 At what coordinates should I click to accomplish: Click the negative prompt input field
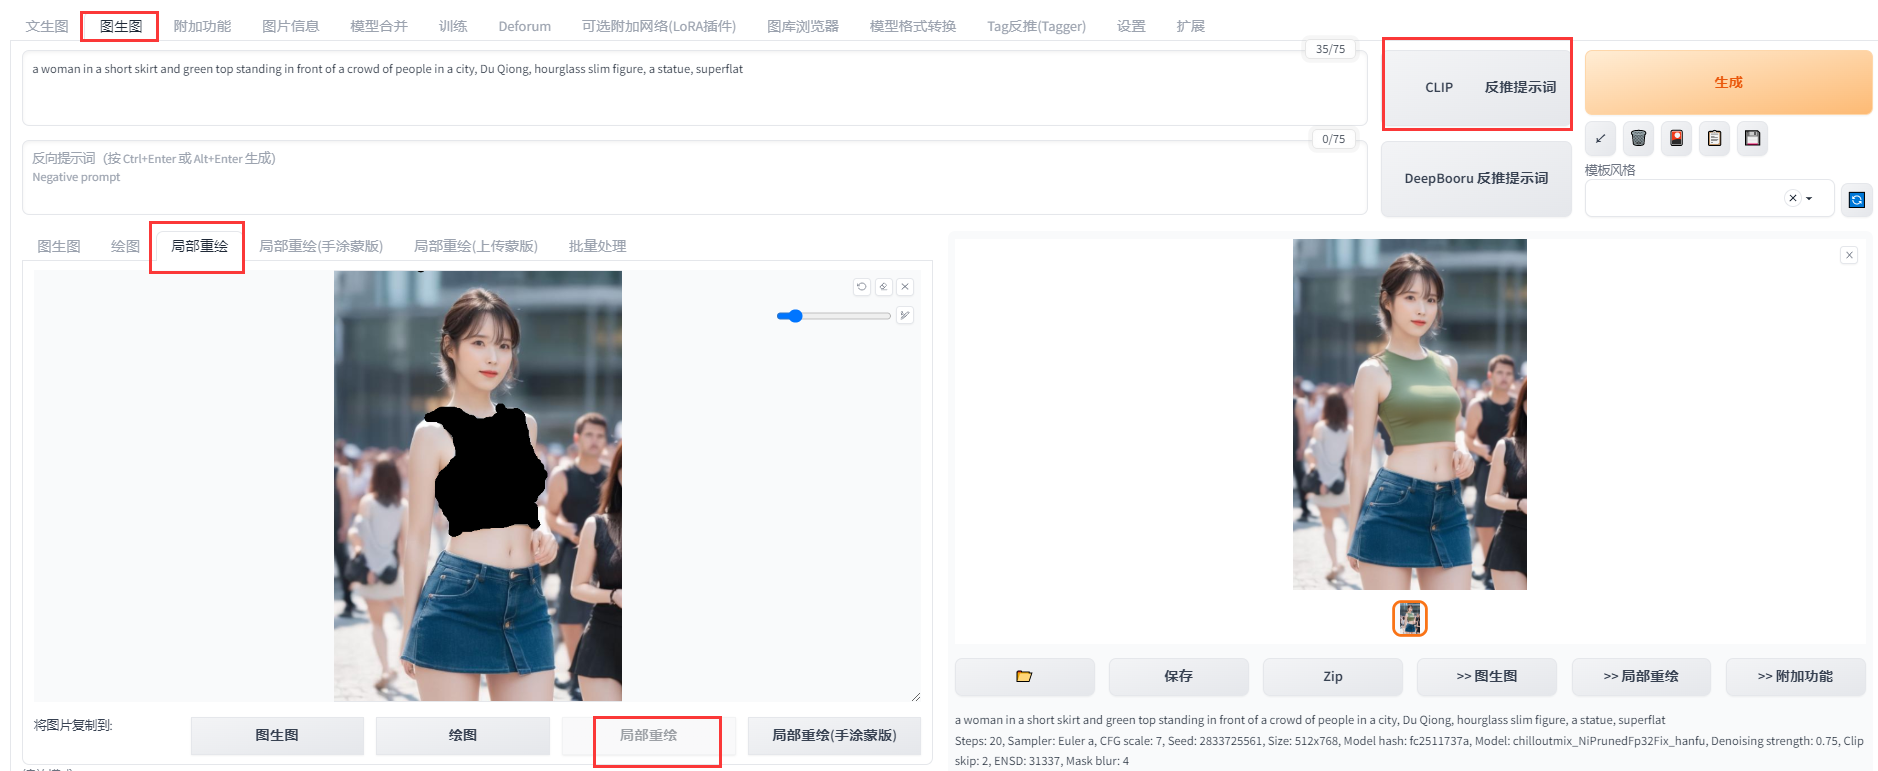694,177
